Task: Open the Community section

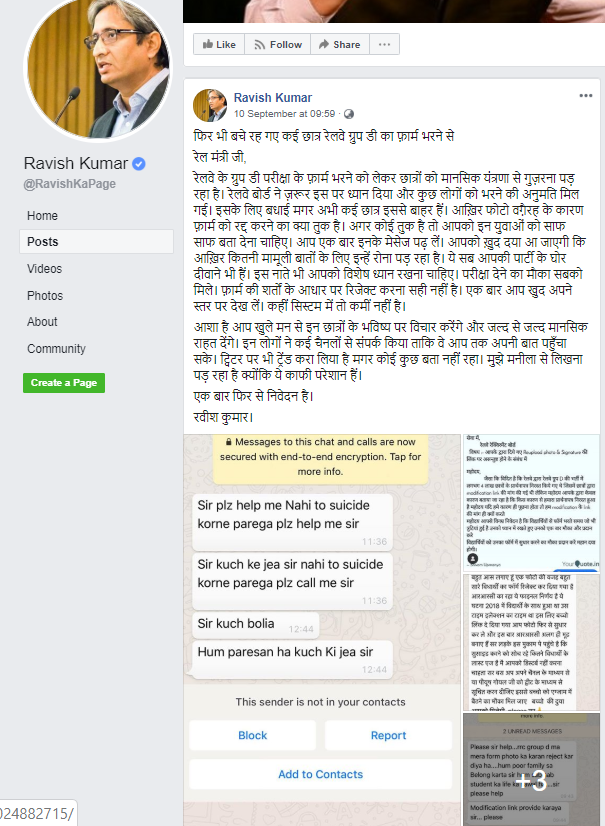Action: tap(56, 349)
